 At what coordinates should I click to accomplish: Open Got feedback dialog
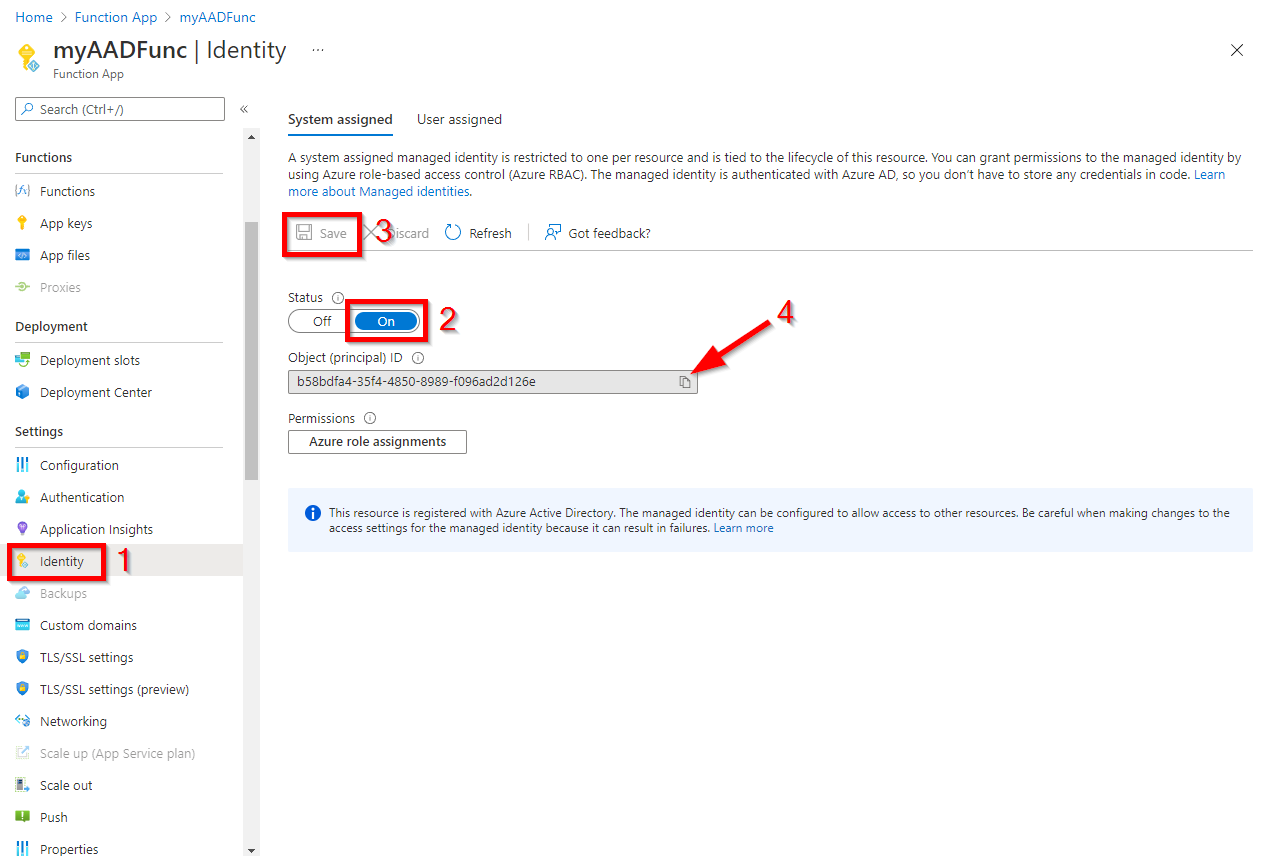tap(597, 232)
